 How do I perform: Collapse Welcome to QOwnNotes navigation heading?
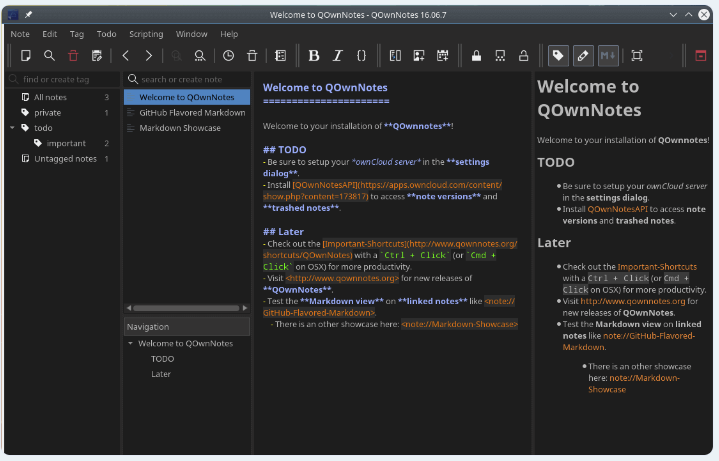coord(130,343)
